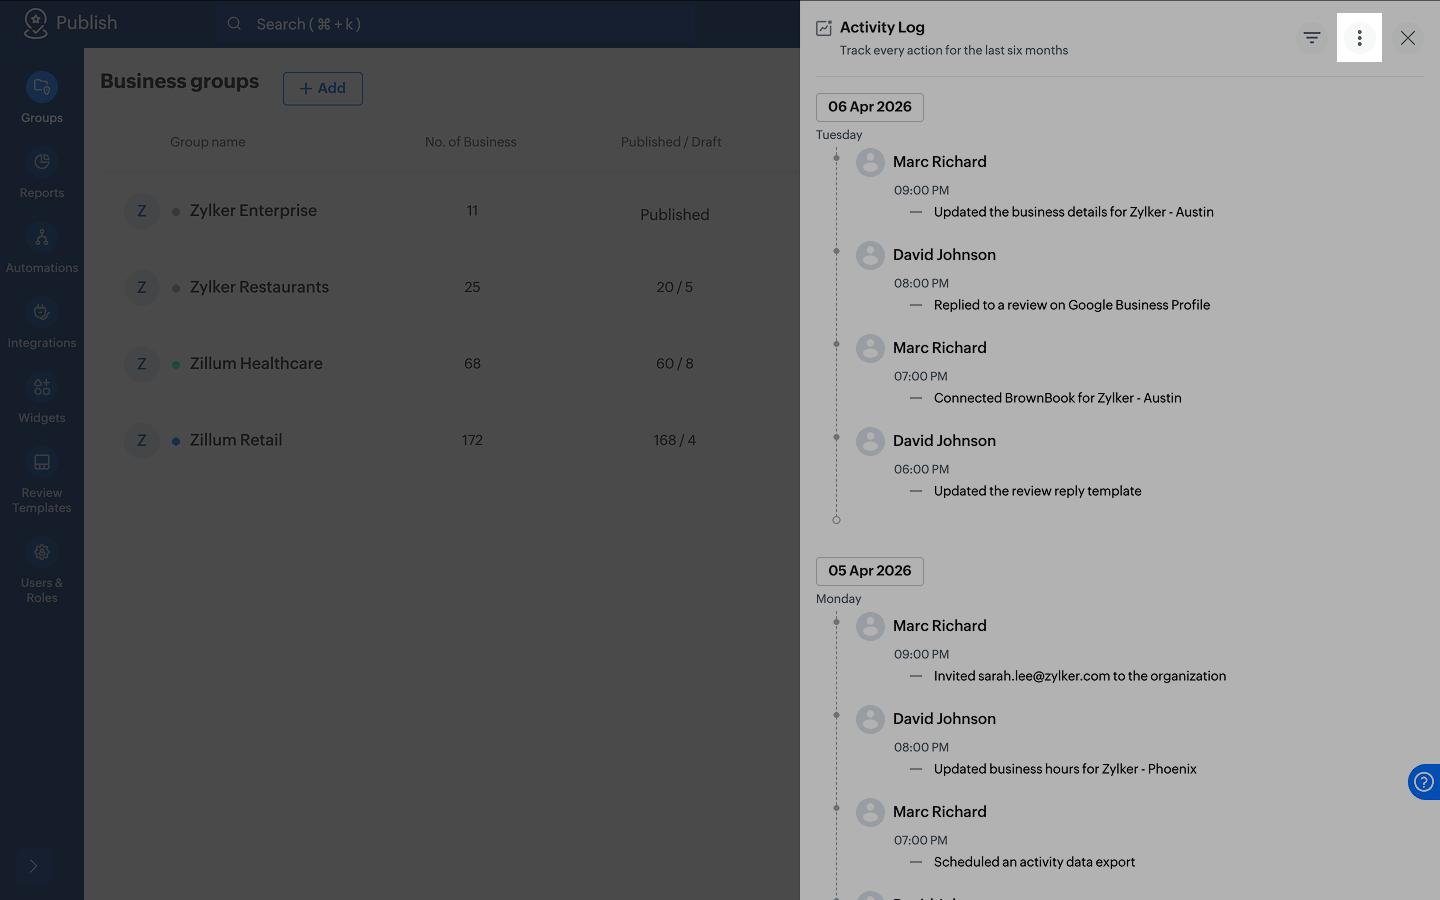Viewport: 1440px width, 900px height.
Task: Open Users & Roles settings
Action: pos(42,571)
